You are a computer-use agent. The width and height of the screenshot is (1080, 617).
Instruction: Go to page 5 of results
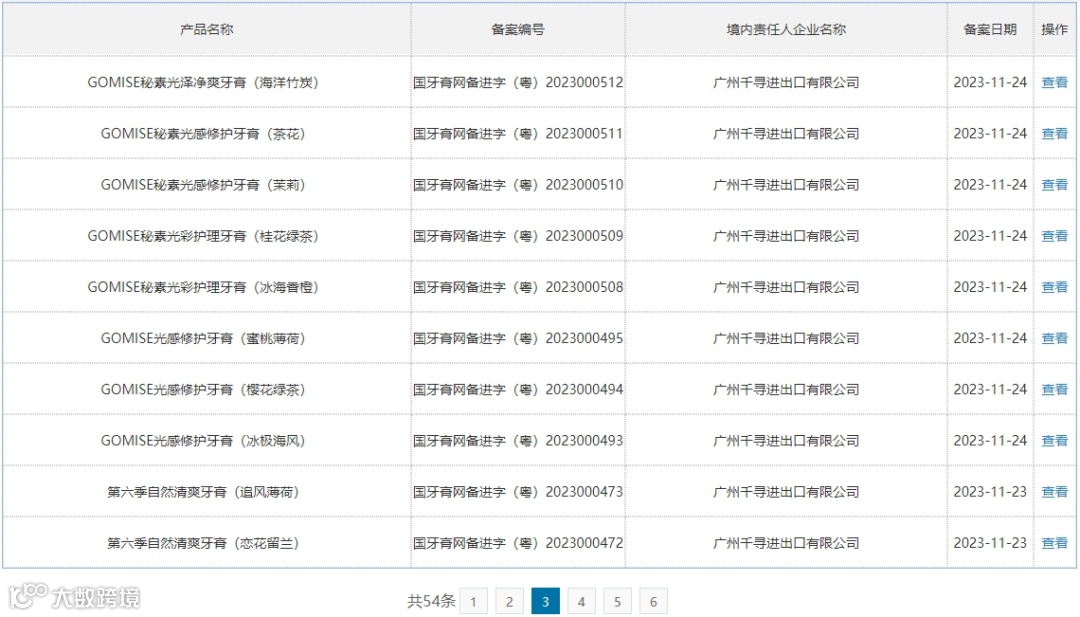click(617, 601)
